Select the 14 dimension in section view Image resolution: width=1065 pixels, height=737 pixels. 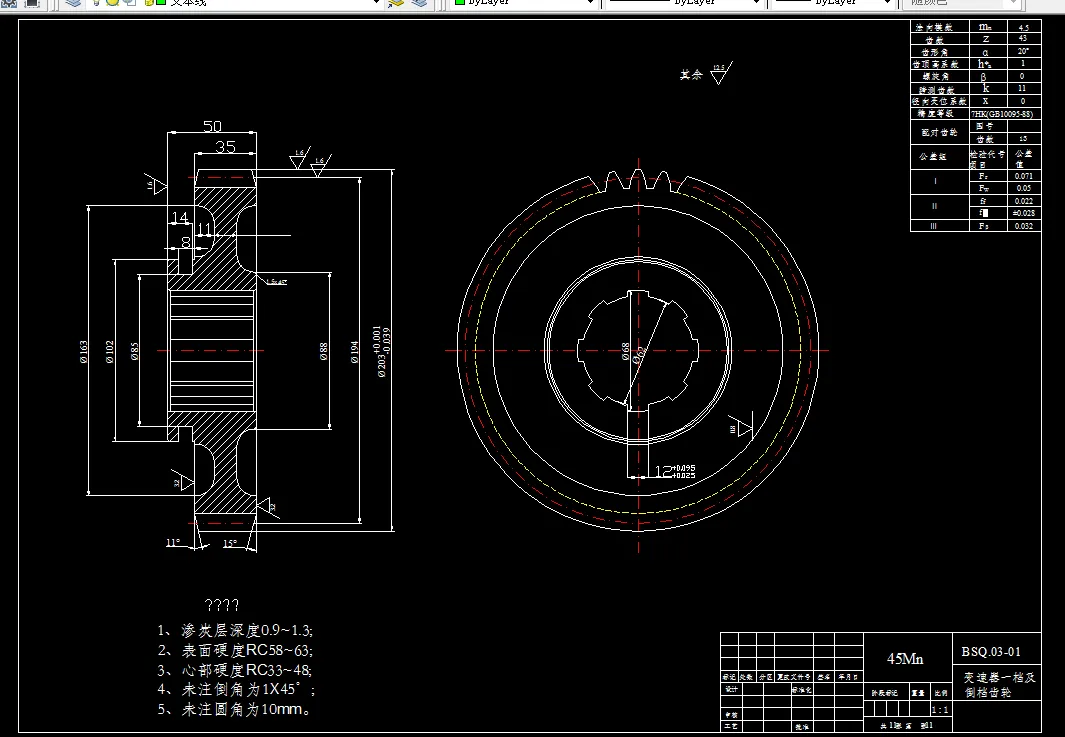click(x=179, y=217)
